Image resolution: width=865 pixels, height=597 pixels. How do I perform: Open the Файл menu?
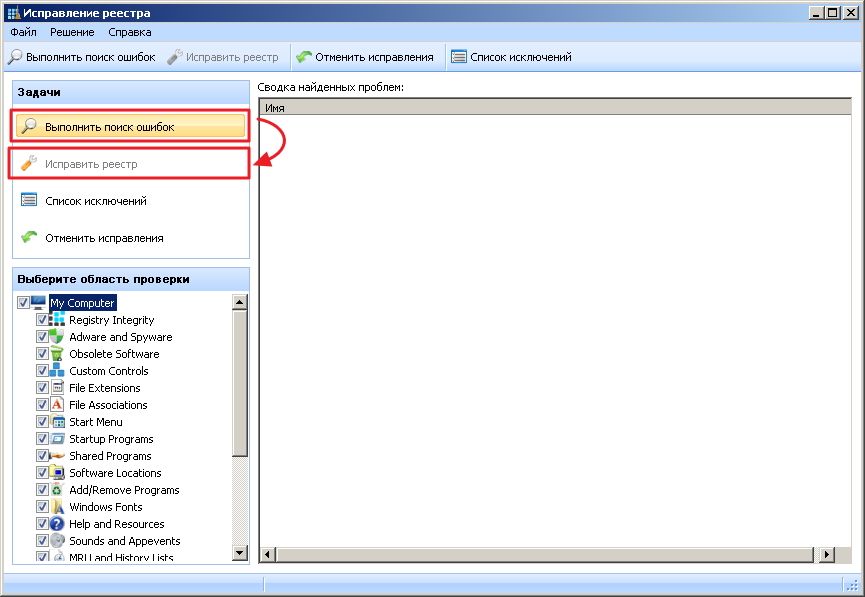click(23, 32)
